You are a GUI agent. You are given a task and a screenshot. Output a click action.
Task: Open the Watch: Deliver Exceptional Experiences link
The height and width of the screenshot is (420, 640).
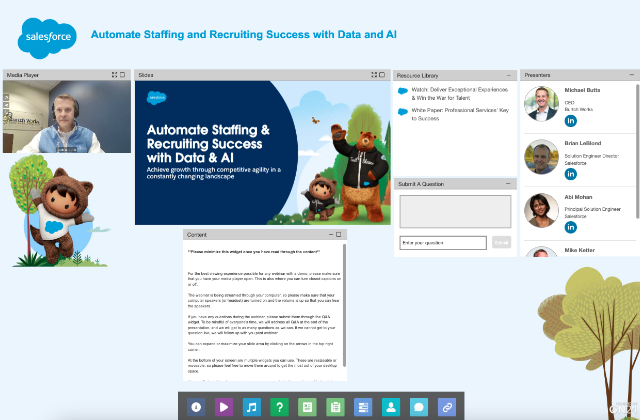(460, 93)
